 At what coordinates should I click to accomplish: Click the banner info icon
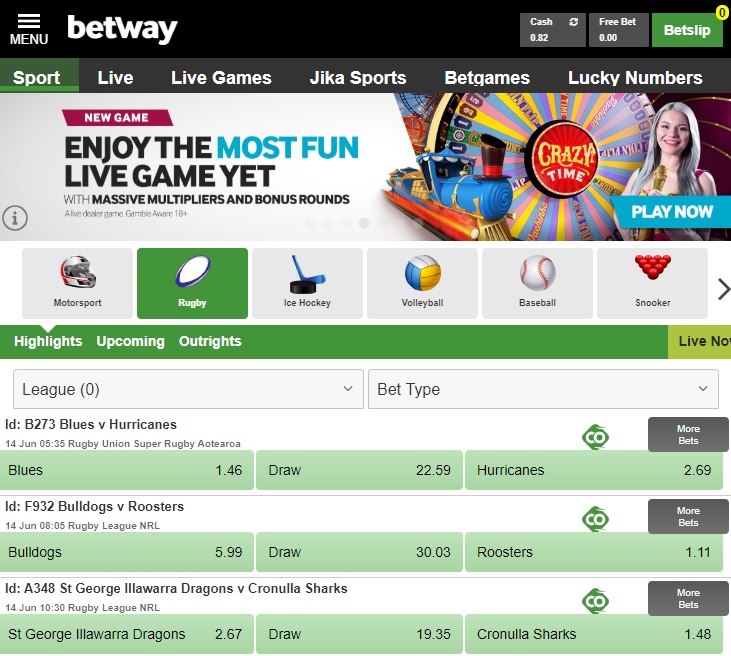pyautogui.click(x=15, y=218)
